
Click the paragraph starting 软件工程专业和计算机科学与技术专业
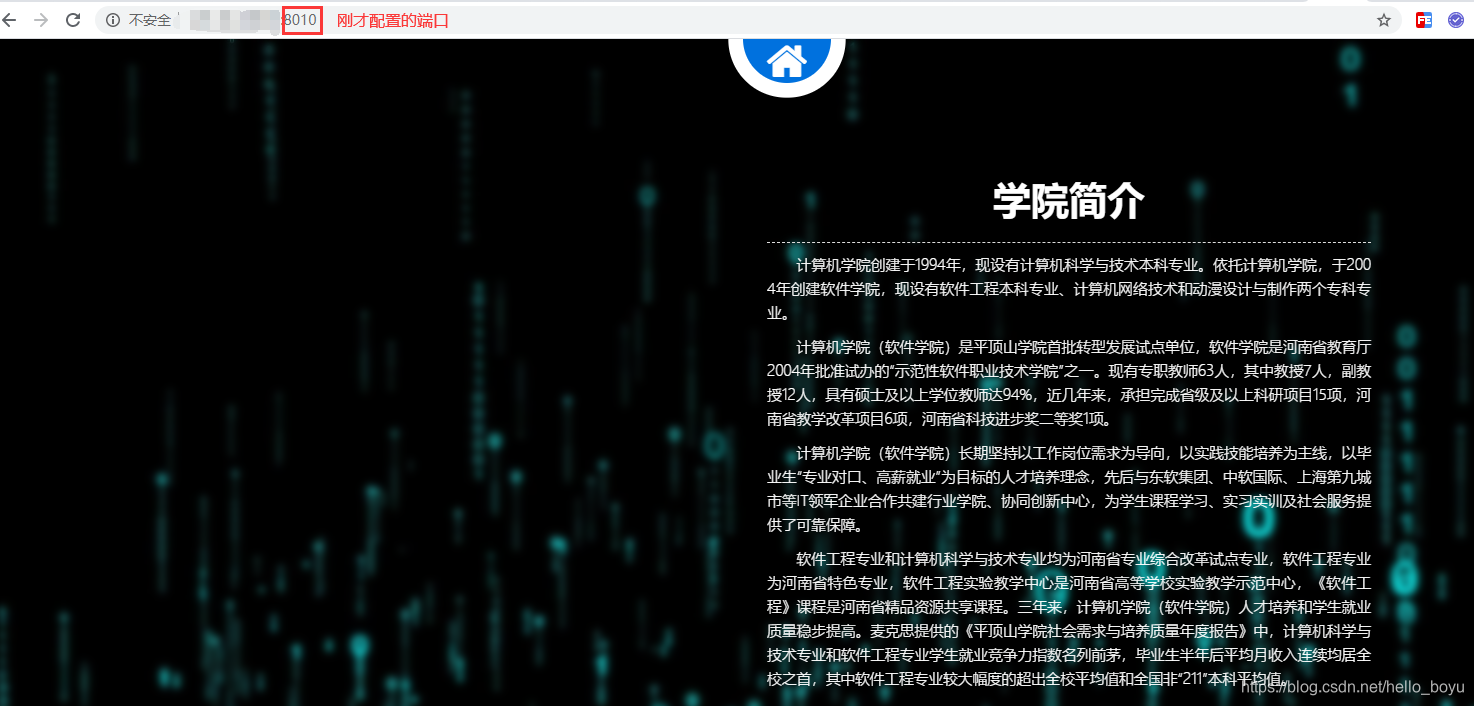1069,618
